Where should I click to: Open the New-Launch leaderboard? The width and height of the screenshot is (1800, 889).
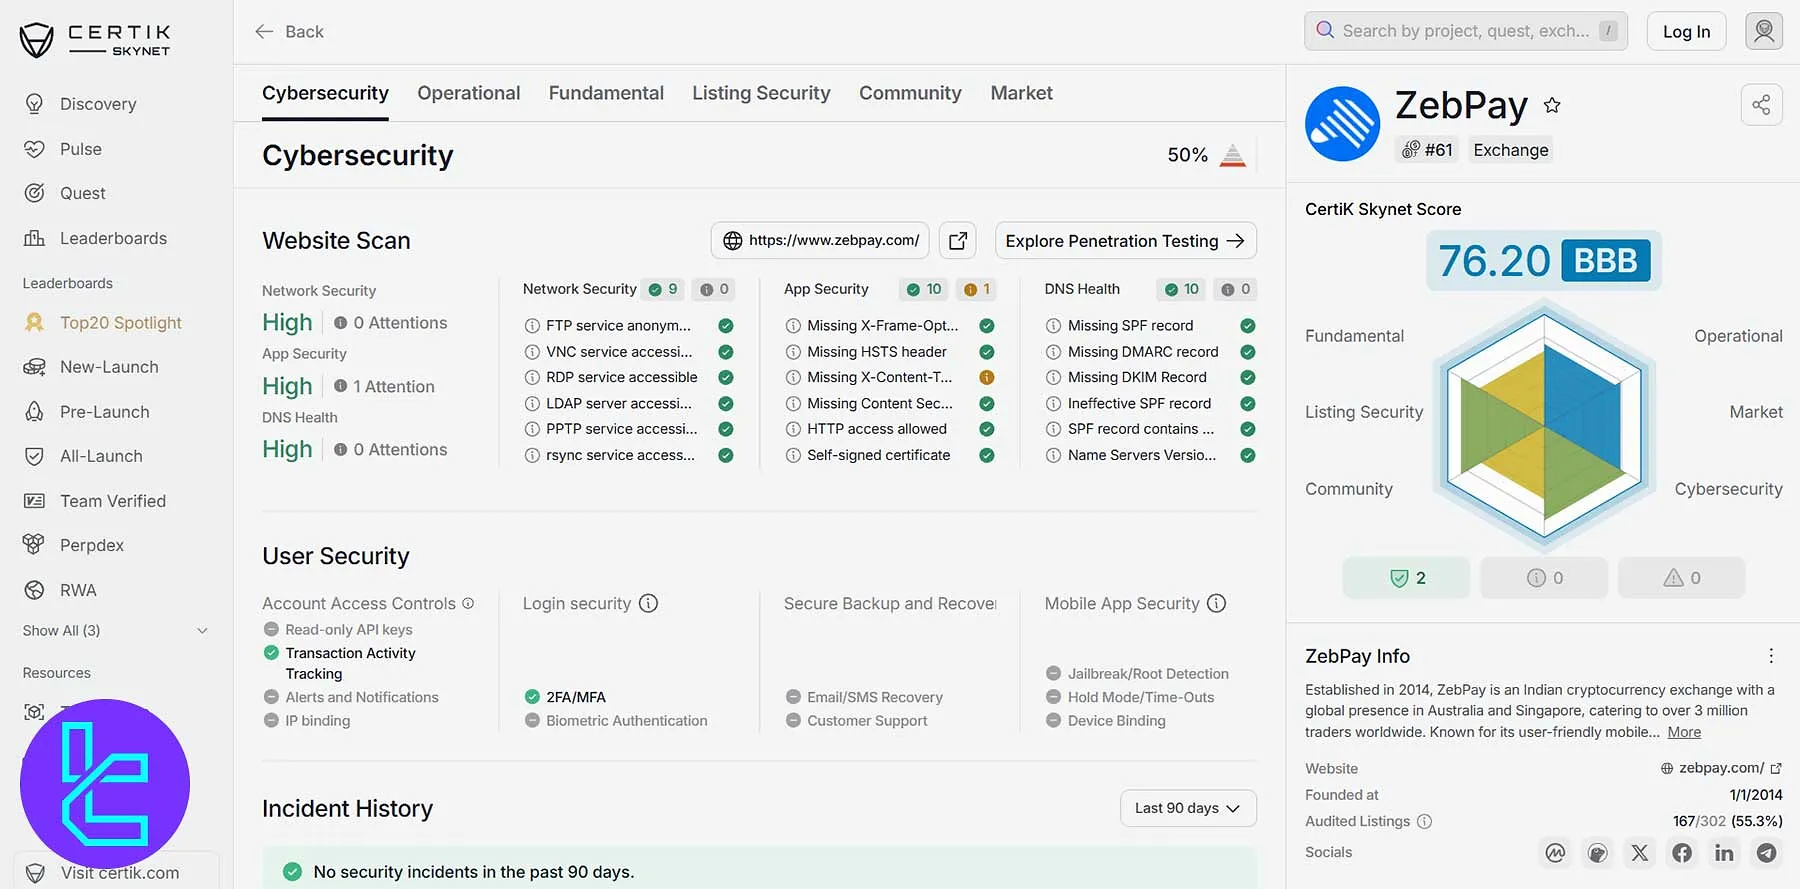coord(90,367)
